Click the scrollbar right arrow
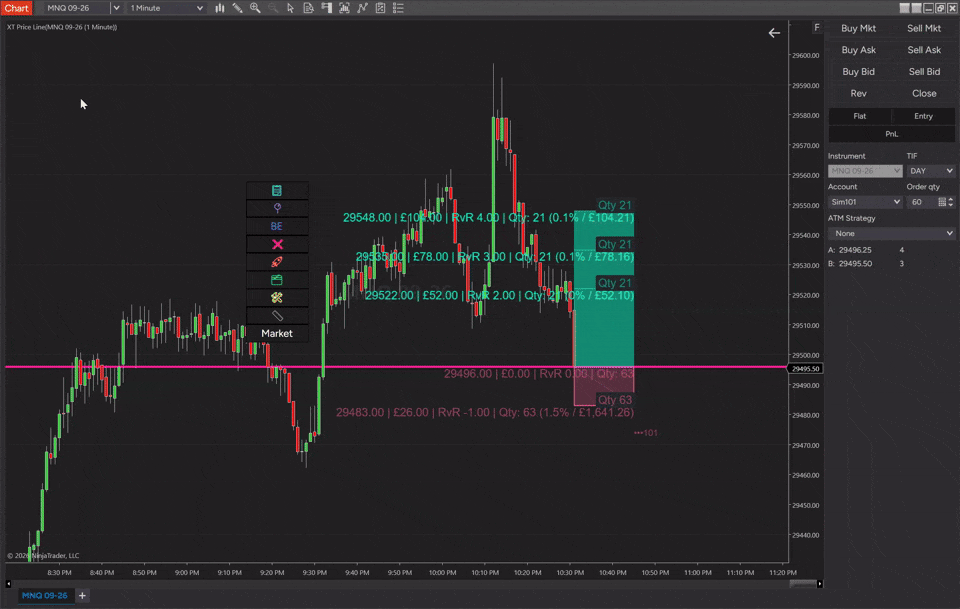The image size is (960, 609). pyautogui.click(x=820, y=584)
